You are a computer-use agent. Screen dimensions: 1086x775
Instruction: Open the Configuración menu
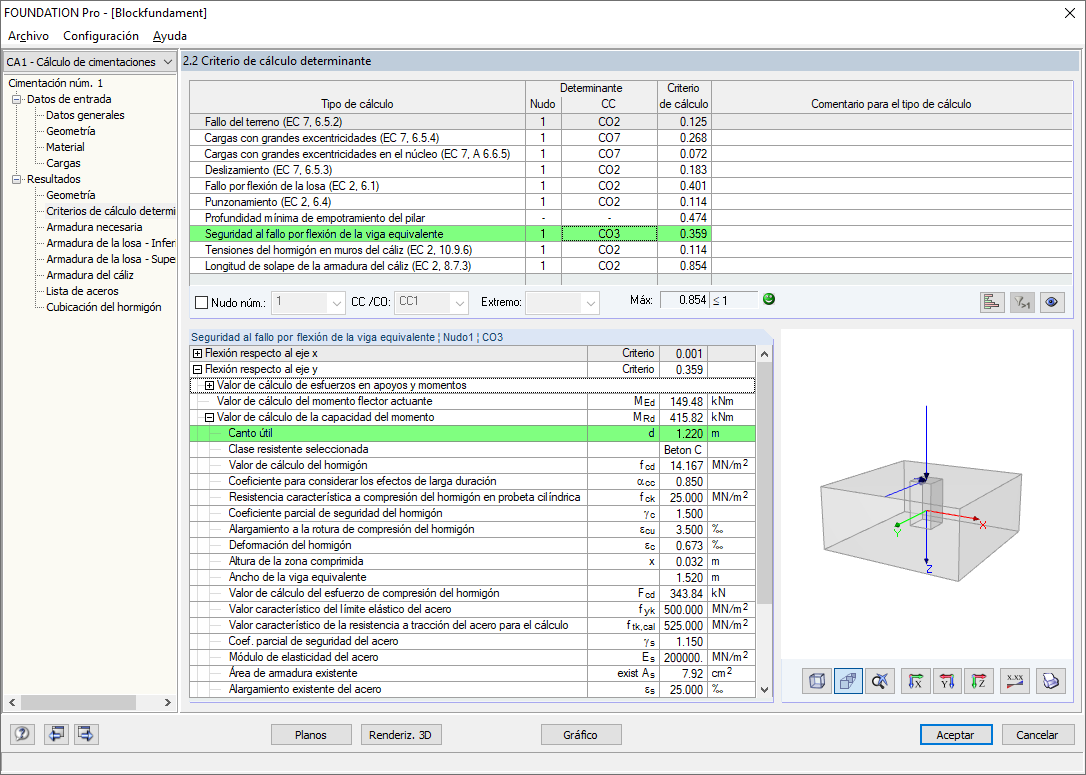(x=101, y=36)
